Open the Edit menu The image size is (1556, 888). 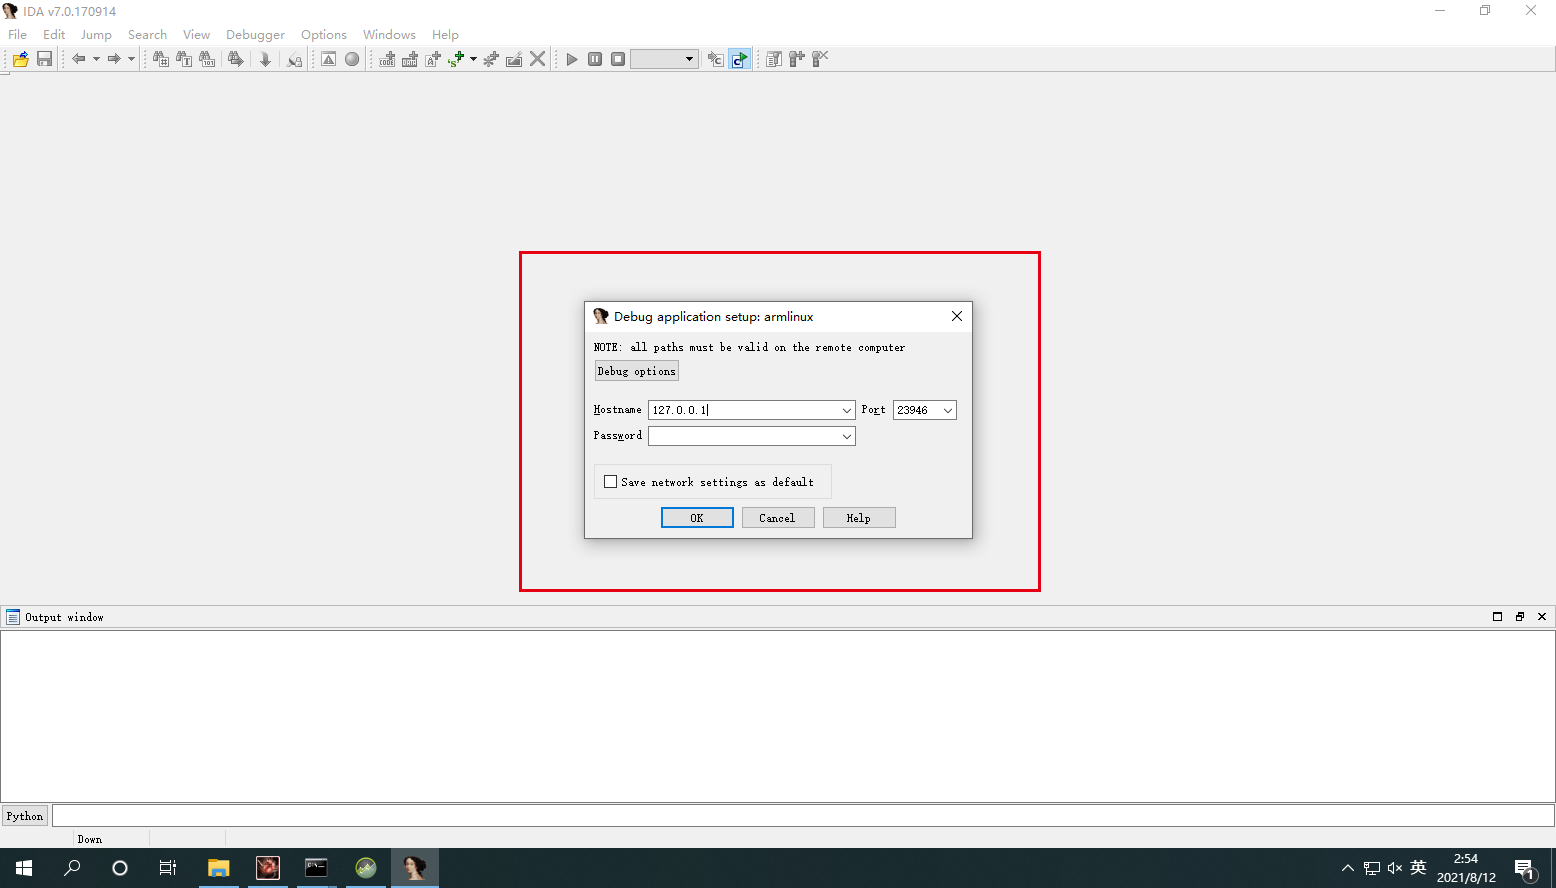tap(54, 34)
